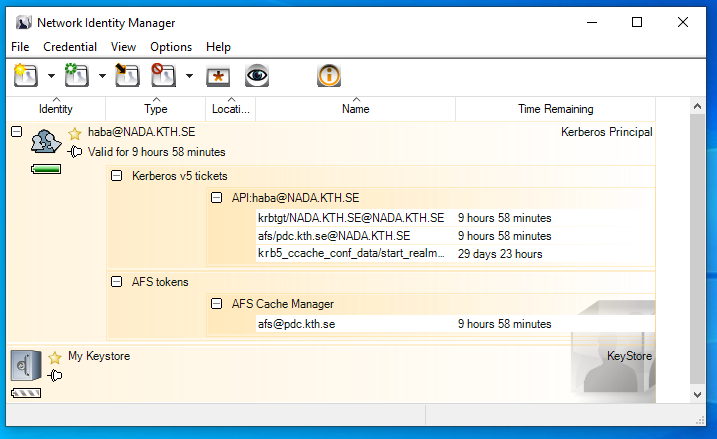
Task: Toggle default star beside haba@NADA.KTH.SE
Action: click(74, 133)
